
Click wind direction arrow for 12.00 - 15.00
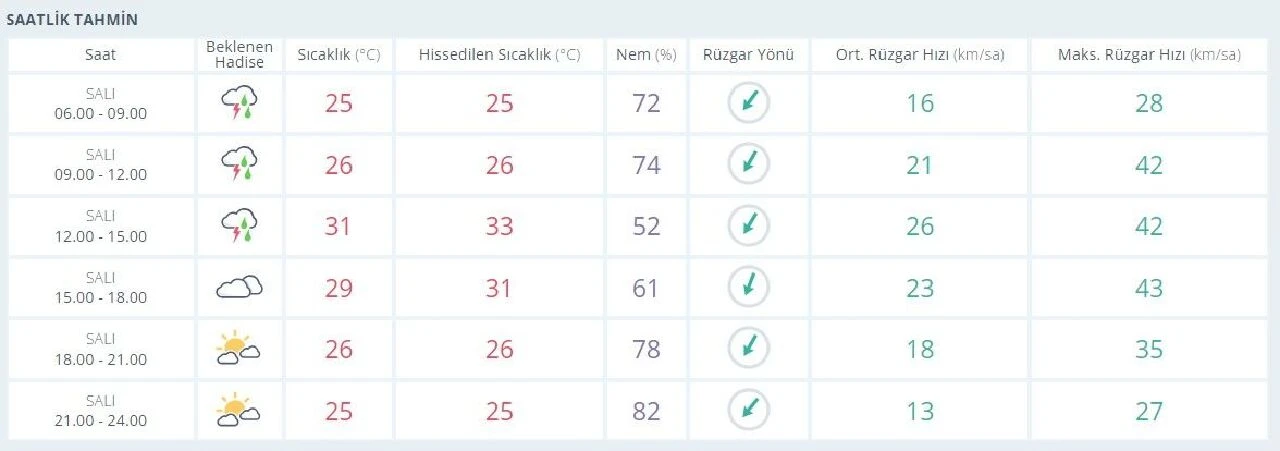[x=748, y=226]
